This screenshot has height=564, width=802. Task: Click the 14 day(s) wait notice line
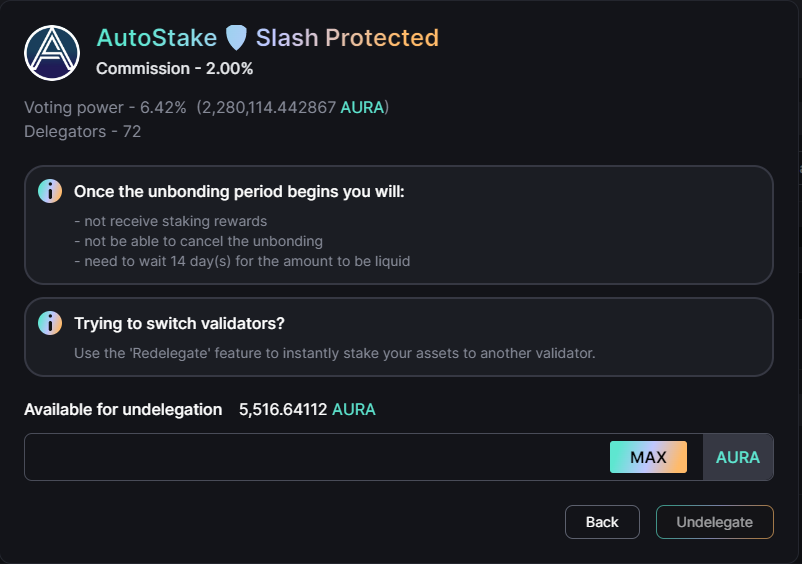[242, 261]
